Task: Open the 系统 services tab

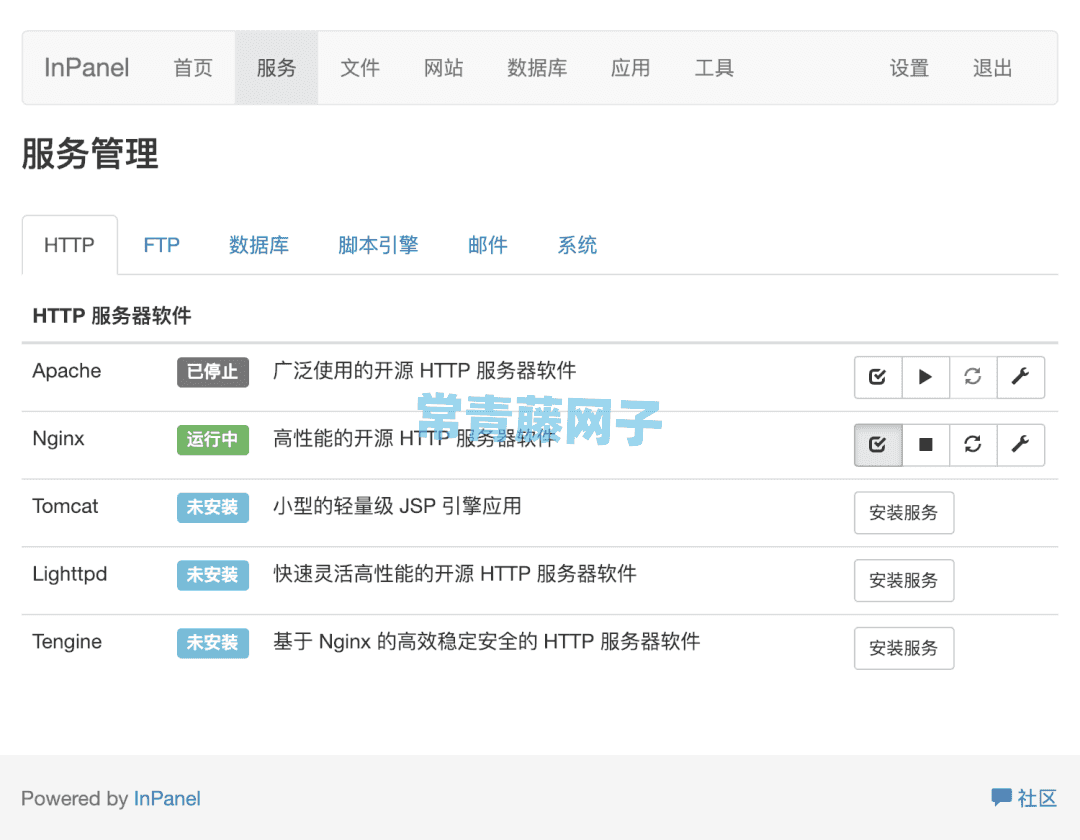Action: pos(577,244)
